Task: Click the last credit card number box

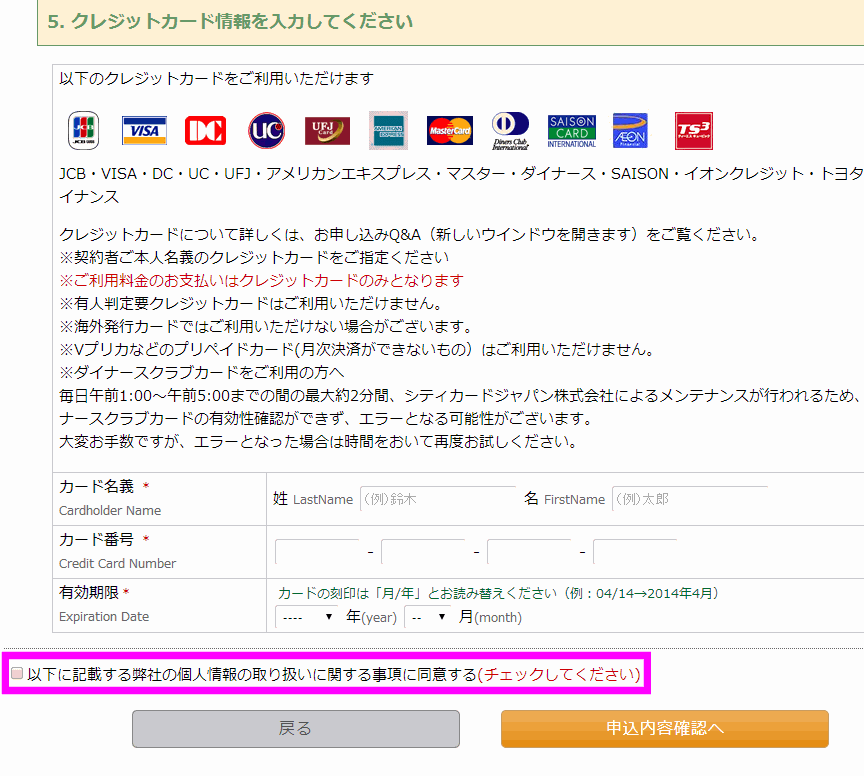Action: click(635, 552)
